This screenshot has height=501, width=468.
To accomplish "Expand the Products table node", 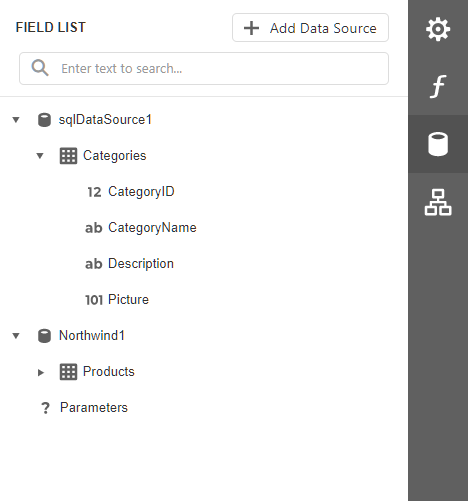I will point(41,372).
